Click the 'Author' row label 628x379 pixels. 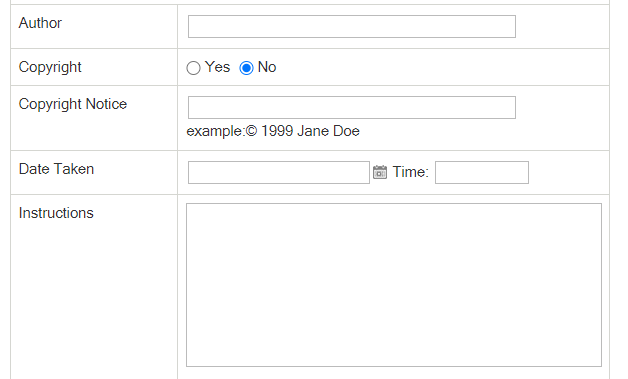40,23
